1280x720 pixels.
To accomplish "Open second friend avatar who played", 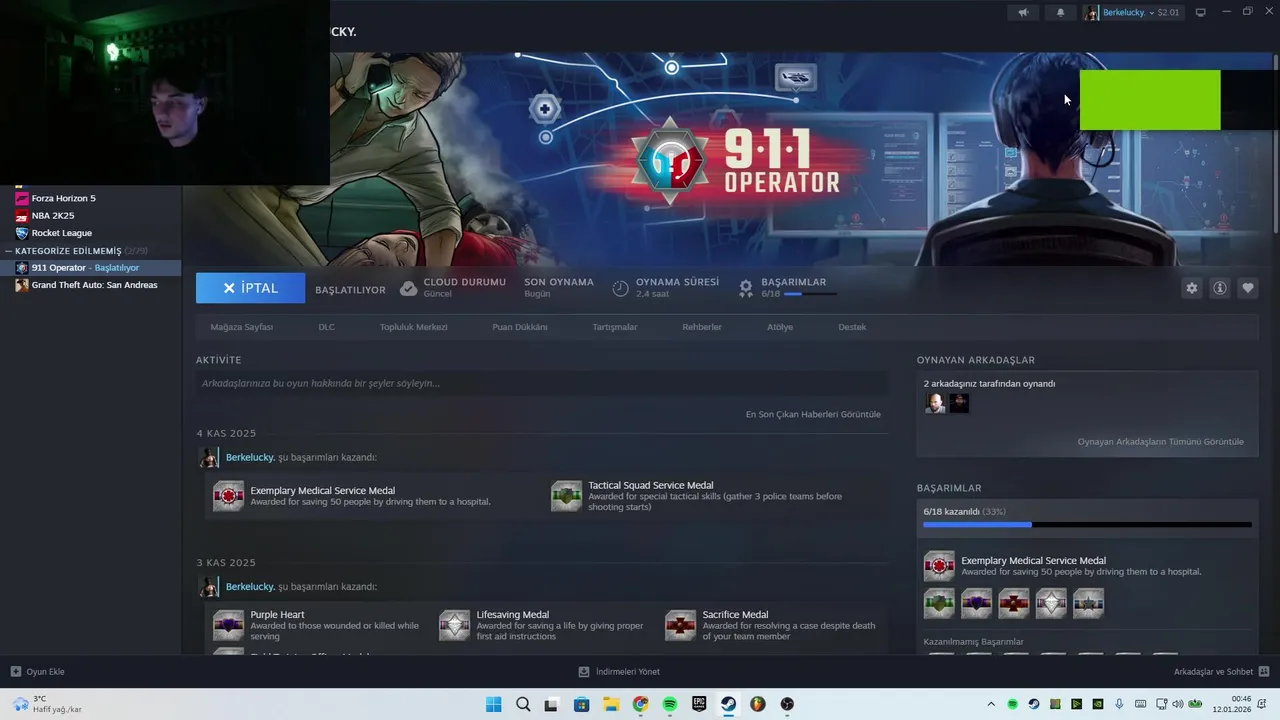I will tap(959, 403).
